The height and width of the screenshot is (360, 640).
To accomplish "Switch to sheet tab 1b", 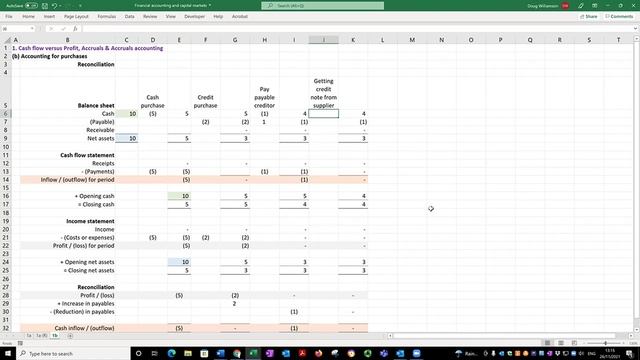I will point(55,336).
